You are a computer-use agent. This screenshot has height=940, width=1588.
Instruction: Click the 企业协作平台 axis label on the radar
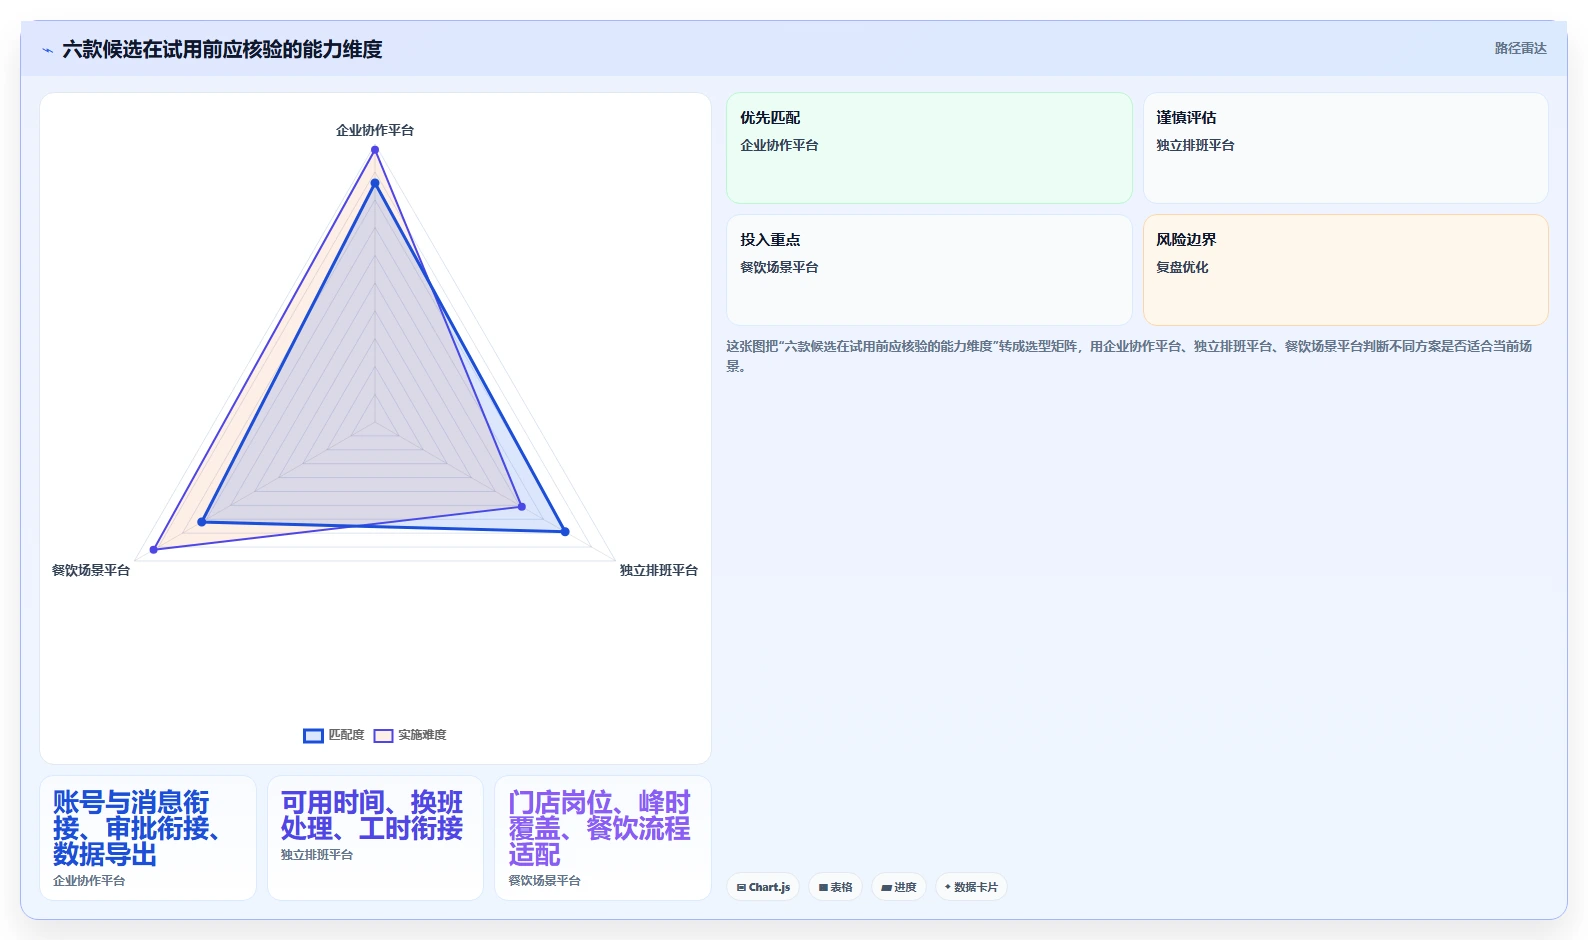(x=375, y=130)
